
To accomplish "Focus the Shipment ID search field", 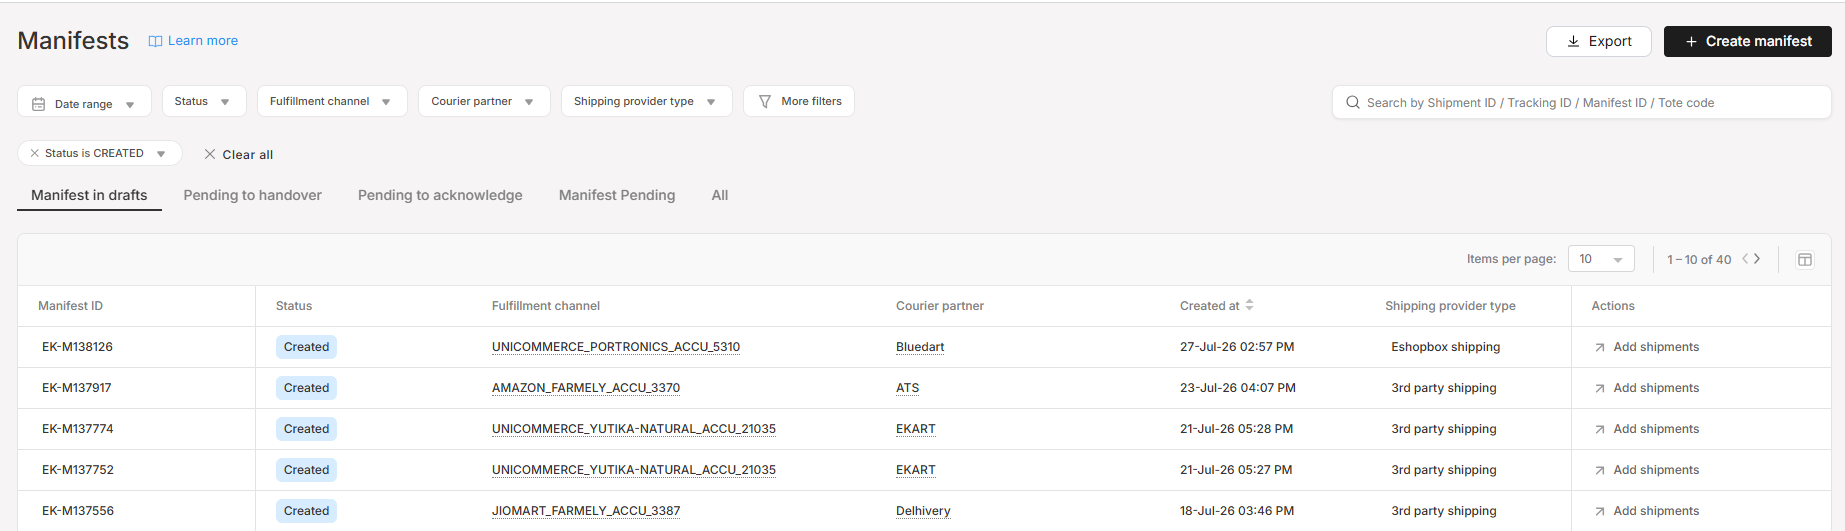I will [x=1582, y=102].
